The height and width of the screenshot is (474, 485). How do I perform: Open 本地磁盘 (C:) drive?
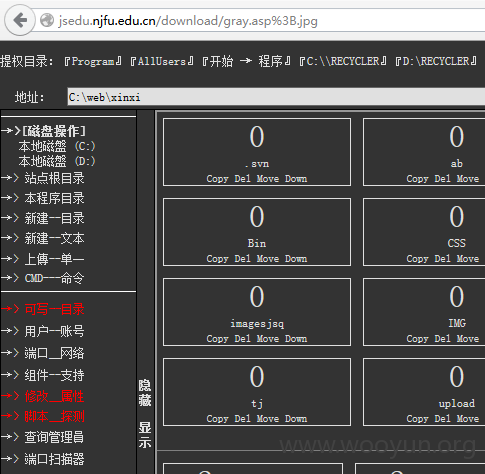[x=57, y=146]
